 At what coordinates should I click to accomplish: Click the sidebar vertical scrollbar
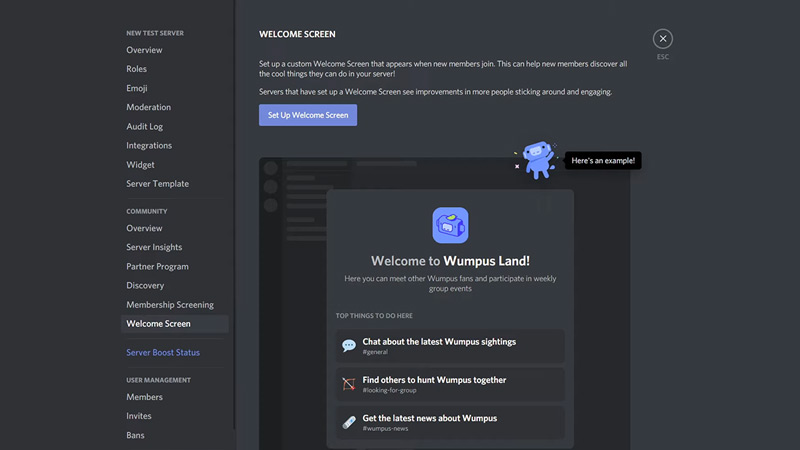(235, 214)
